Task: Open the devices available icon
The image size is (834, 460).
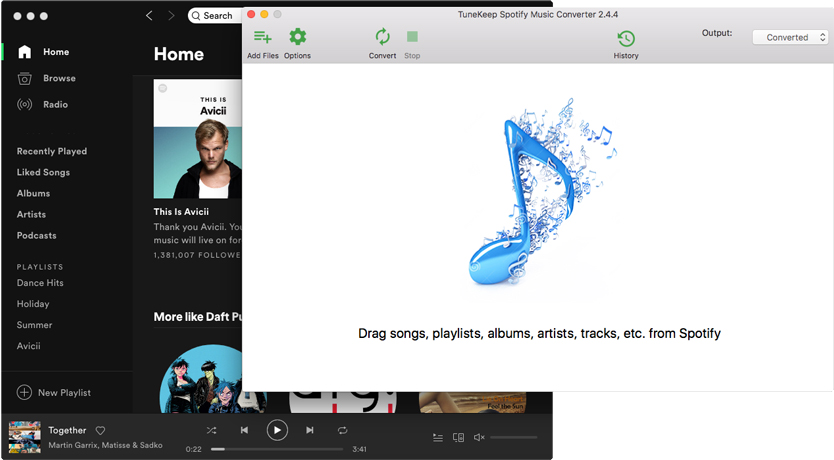Action: tap(458, 438)
